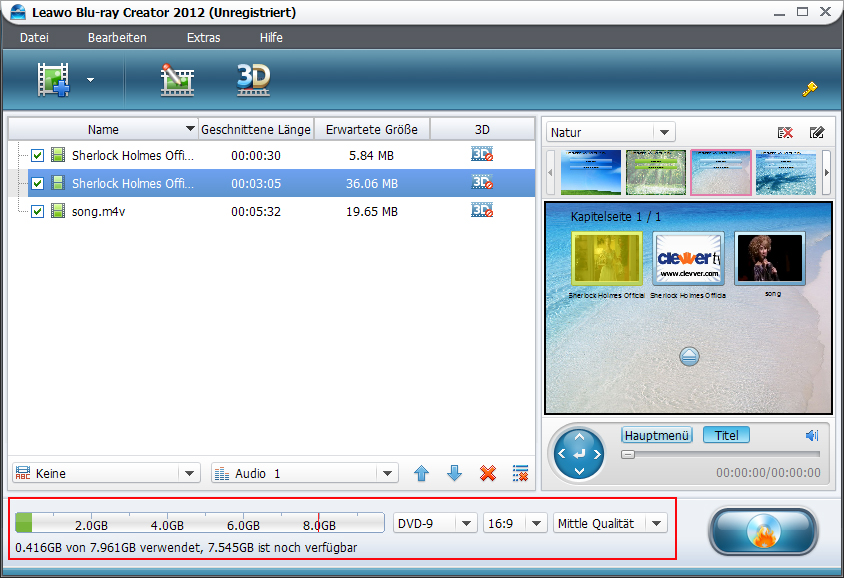Click the Erwartete Größe column header
Screen dimensions: 844x578
(x=372, y=130)
